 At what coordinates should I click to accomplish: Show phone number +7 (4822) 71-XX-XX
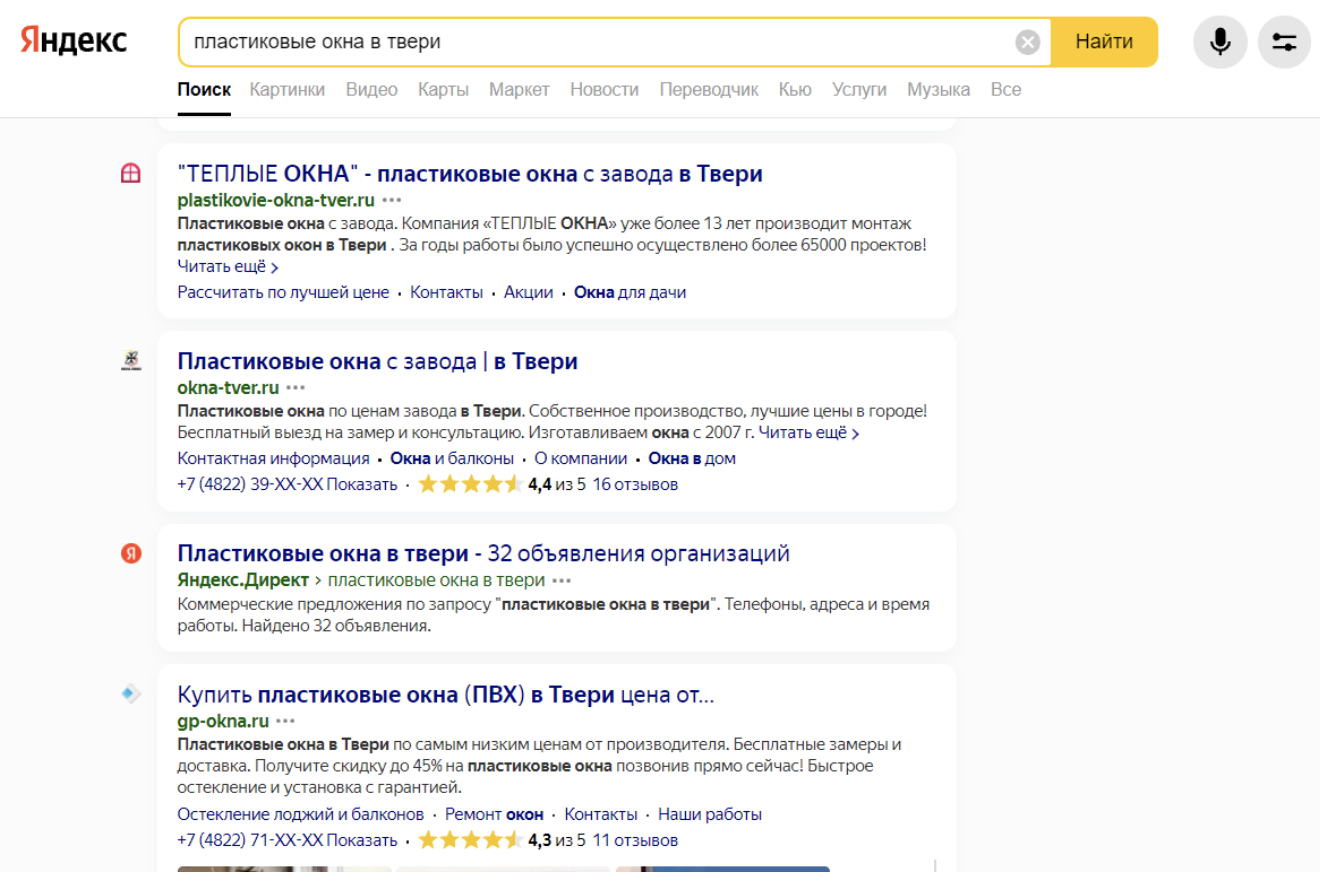(x=287, y=840)
